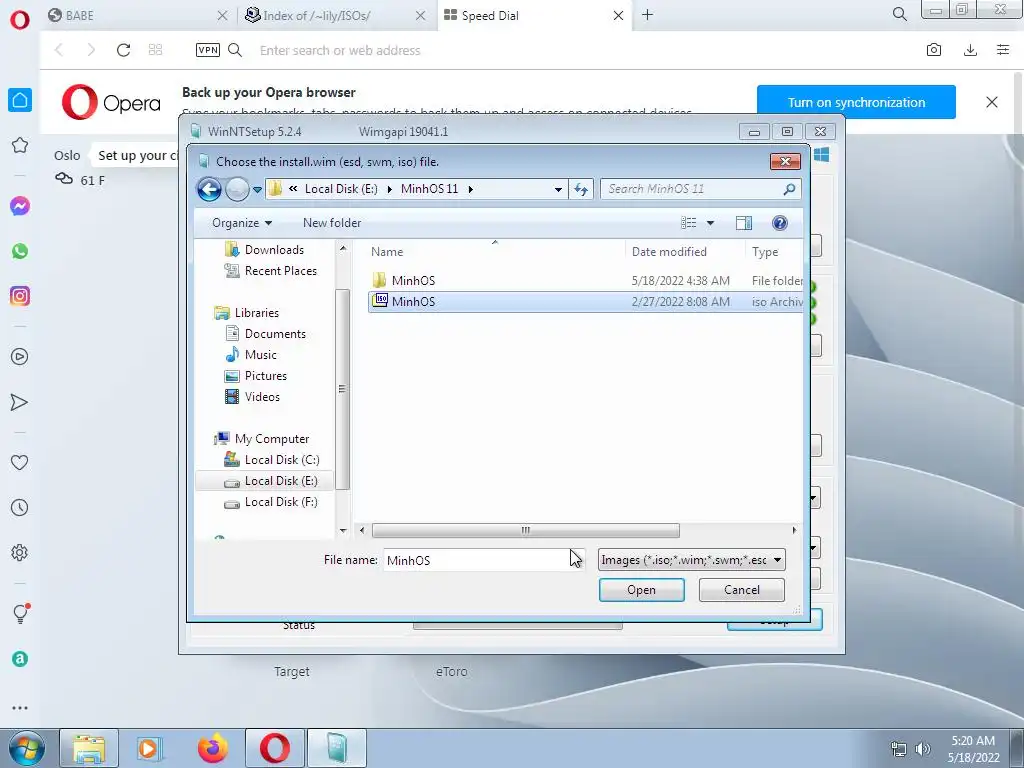1024x768 pixels.
Task: Open the Settings gear in the Opera sidebar
Action: click(20, 552)
